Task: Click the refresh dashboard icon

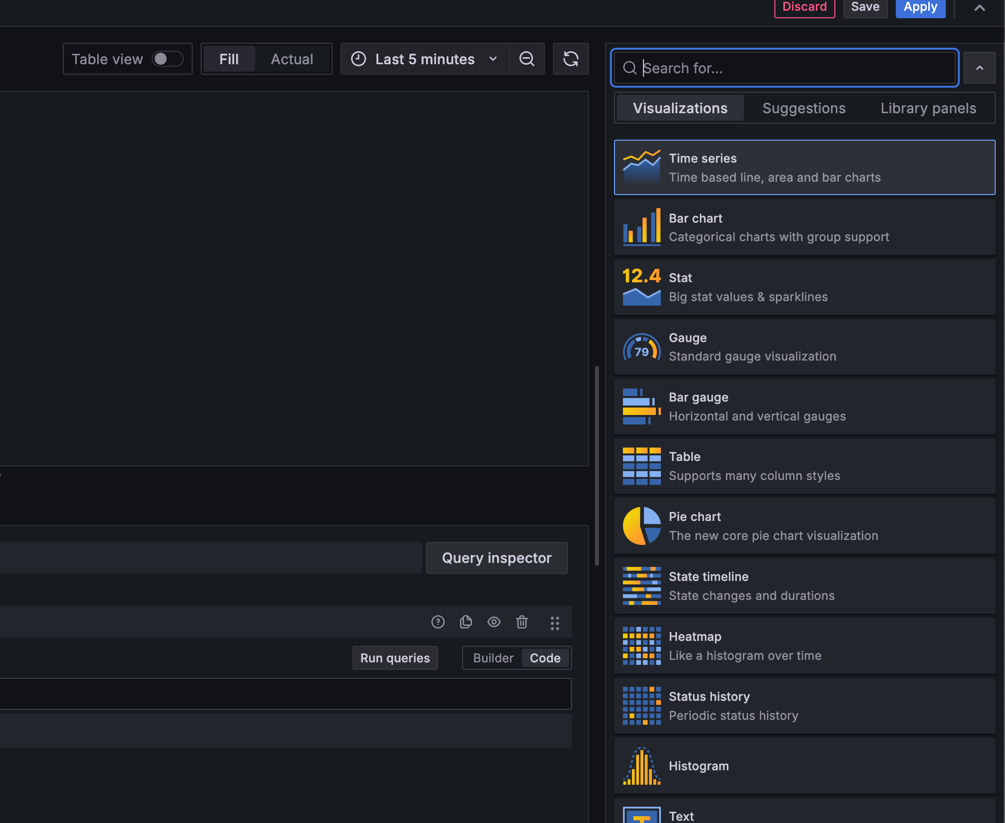Action: tap(571, 59)
